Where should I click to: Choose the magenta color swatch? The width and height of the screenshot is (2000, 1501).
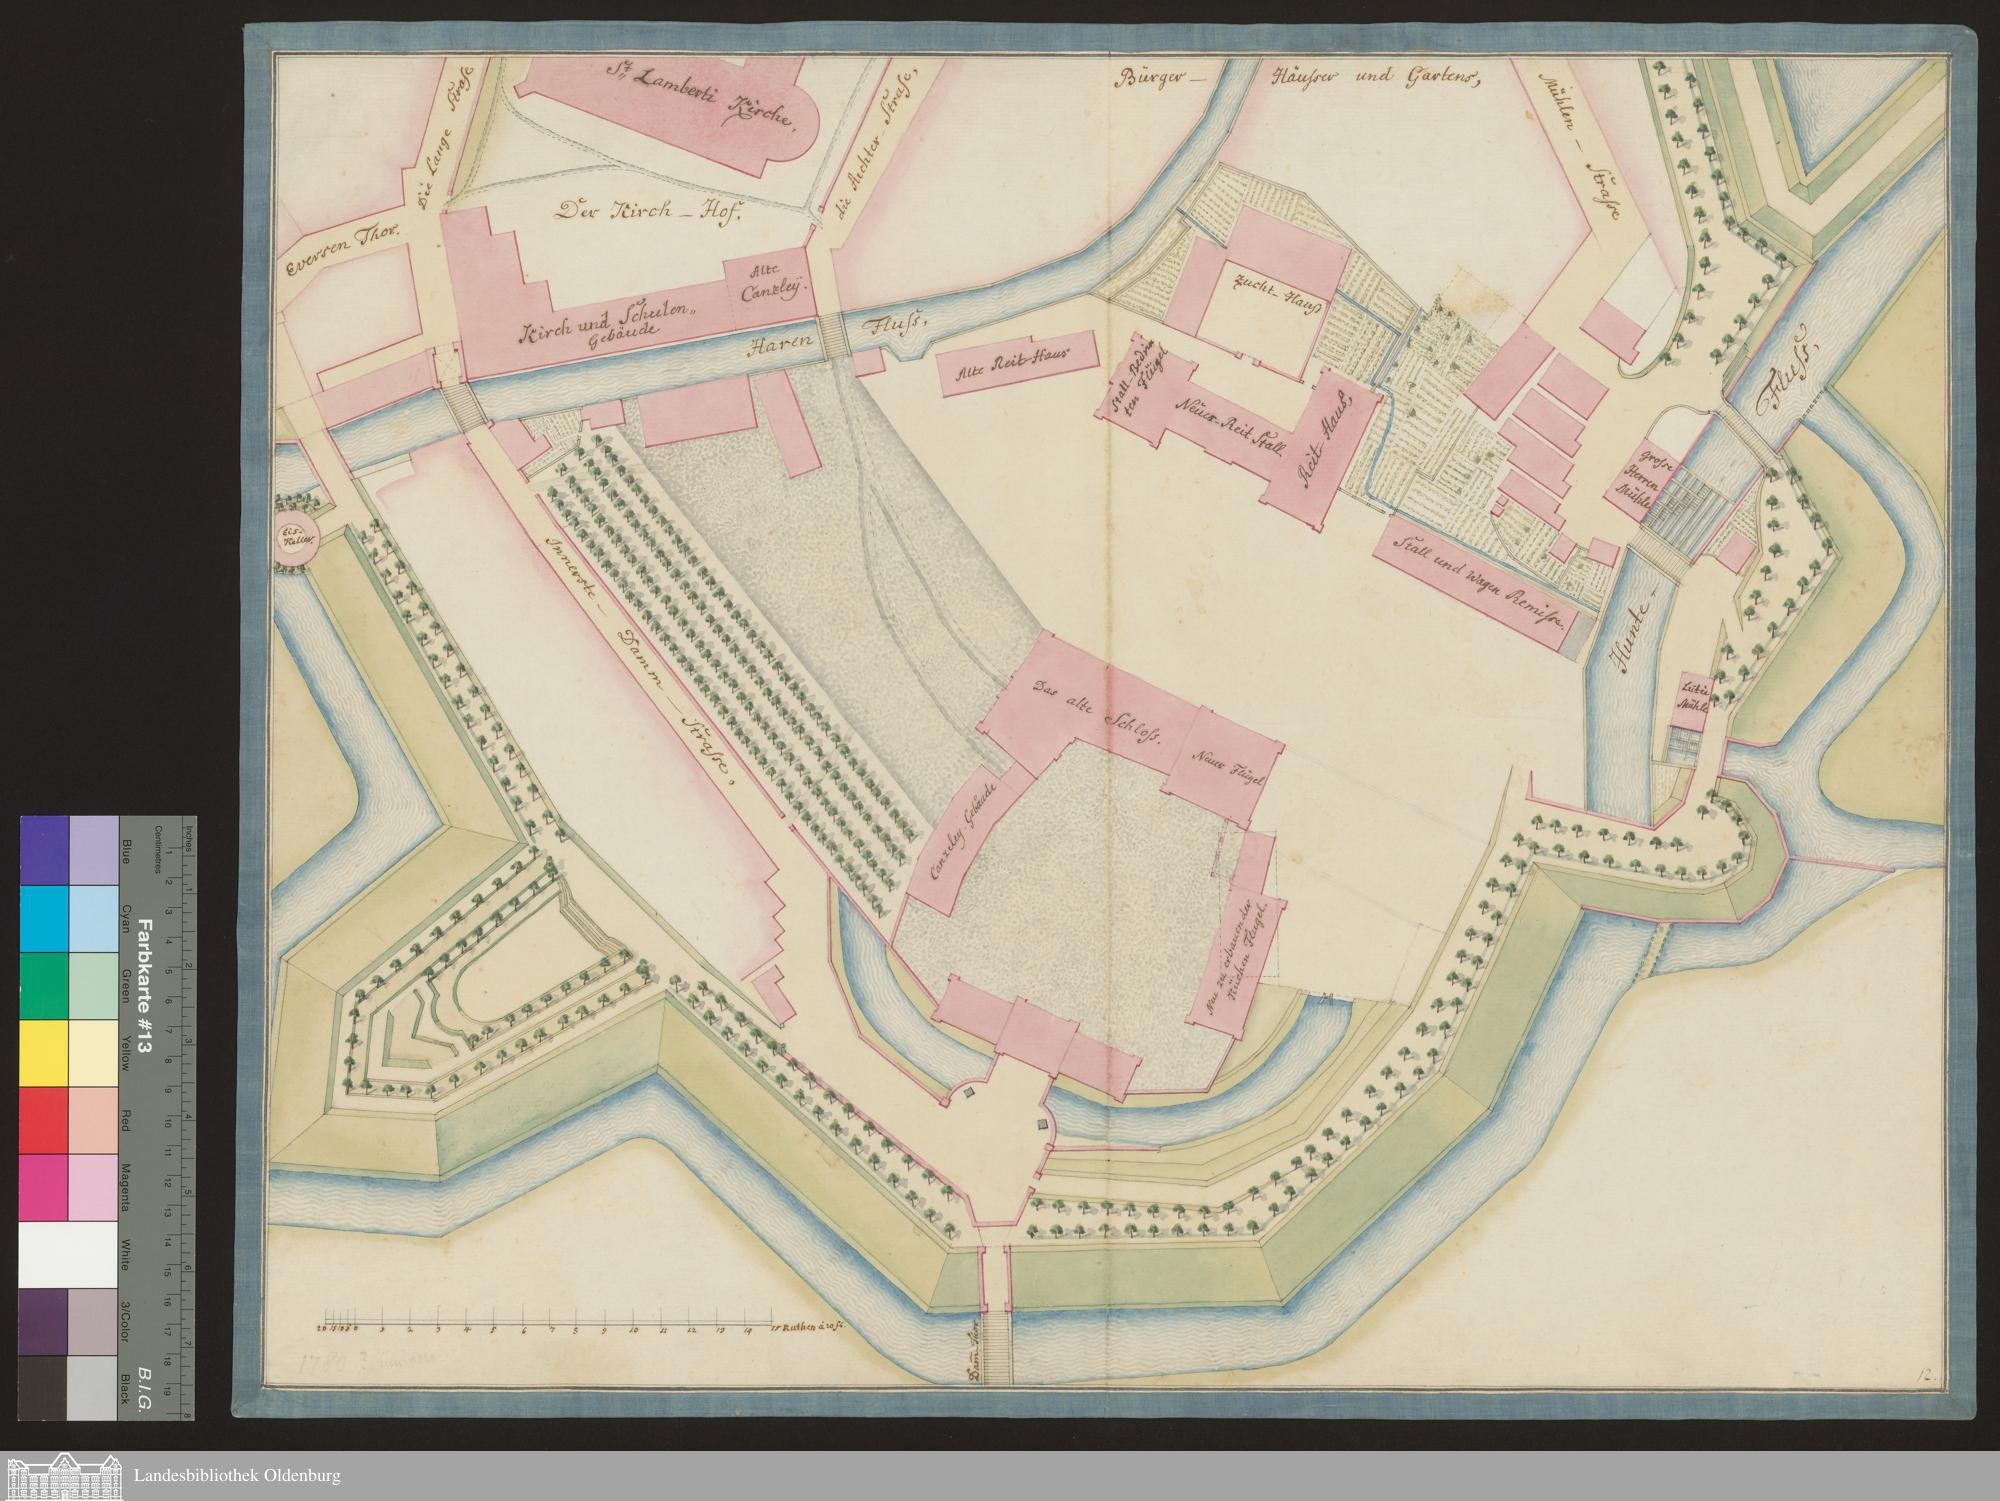coord(43,1187)
